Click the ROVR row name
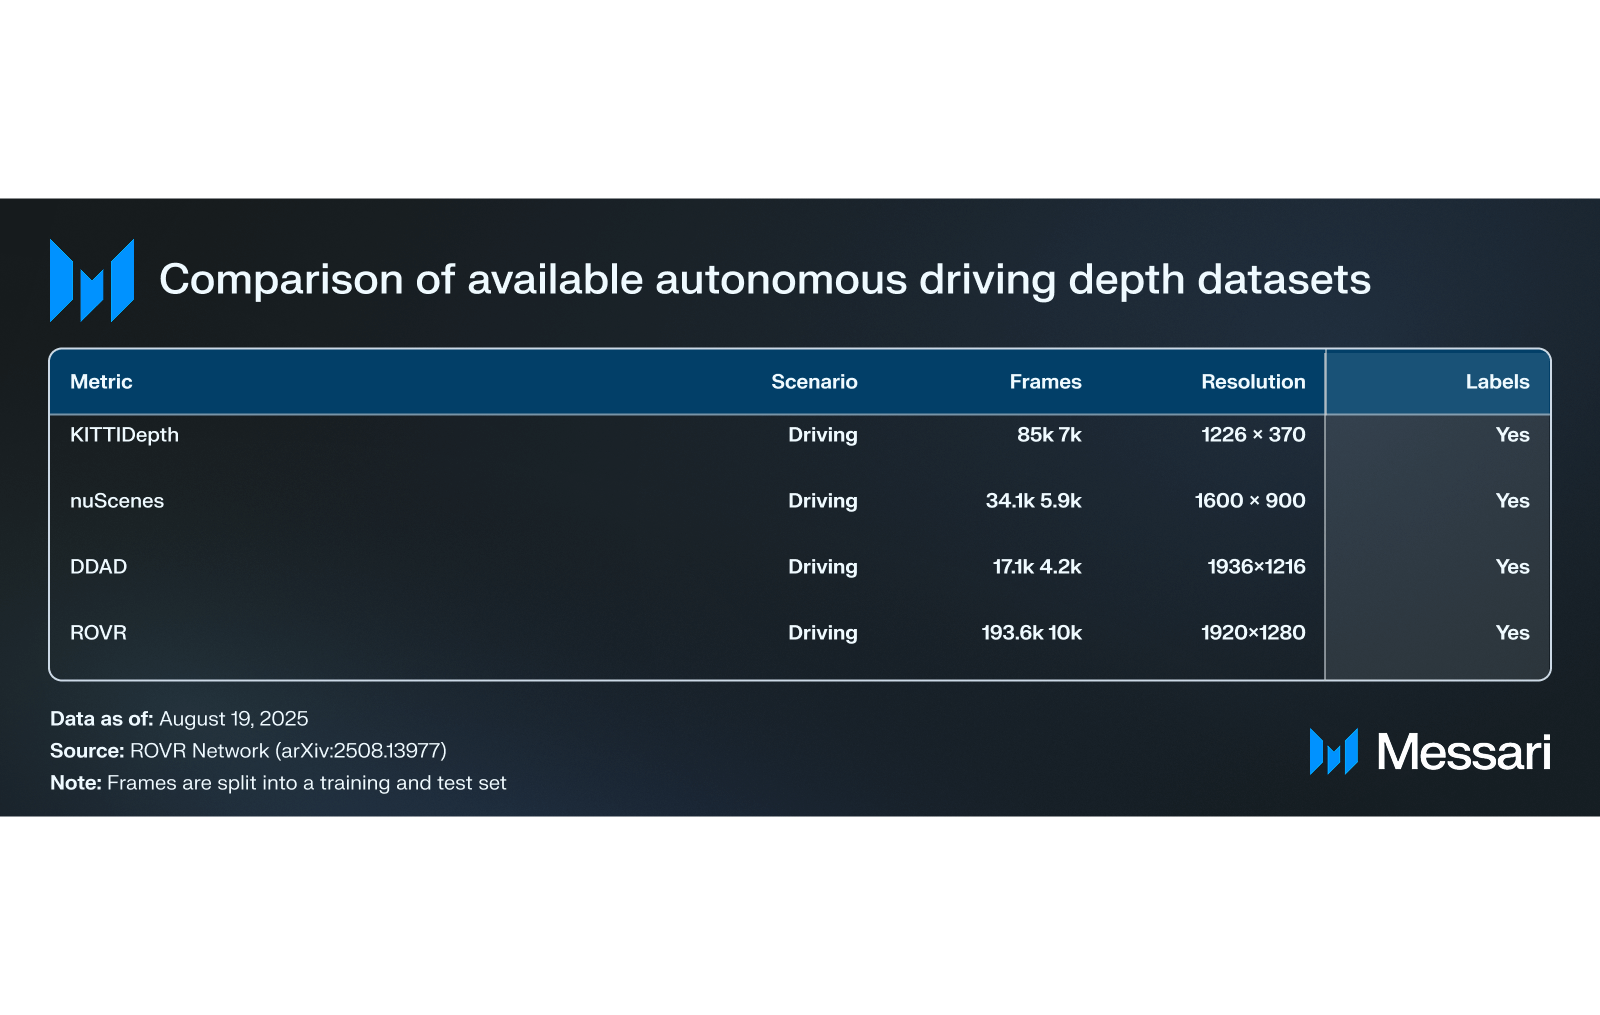This screenshot has width=1600, height=1015. coord(98,633)
